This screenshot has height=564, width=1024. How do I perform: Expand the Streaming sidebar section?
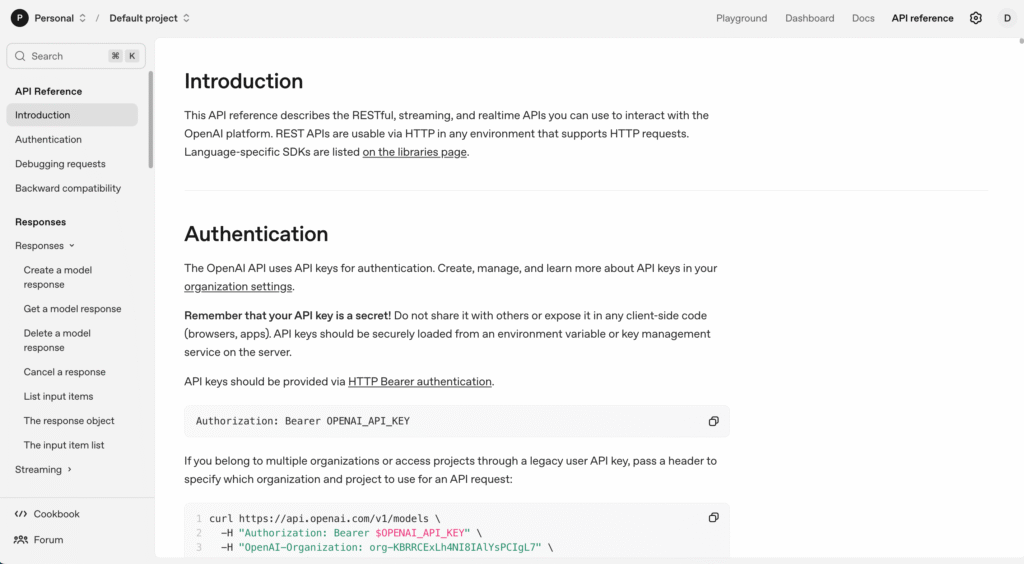point(69,470)
